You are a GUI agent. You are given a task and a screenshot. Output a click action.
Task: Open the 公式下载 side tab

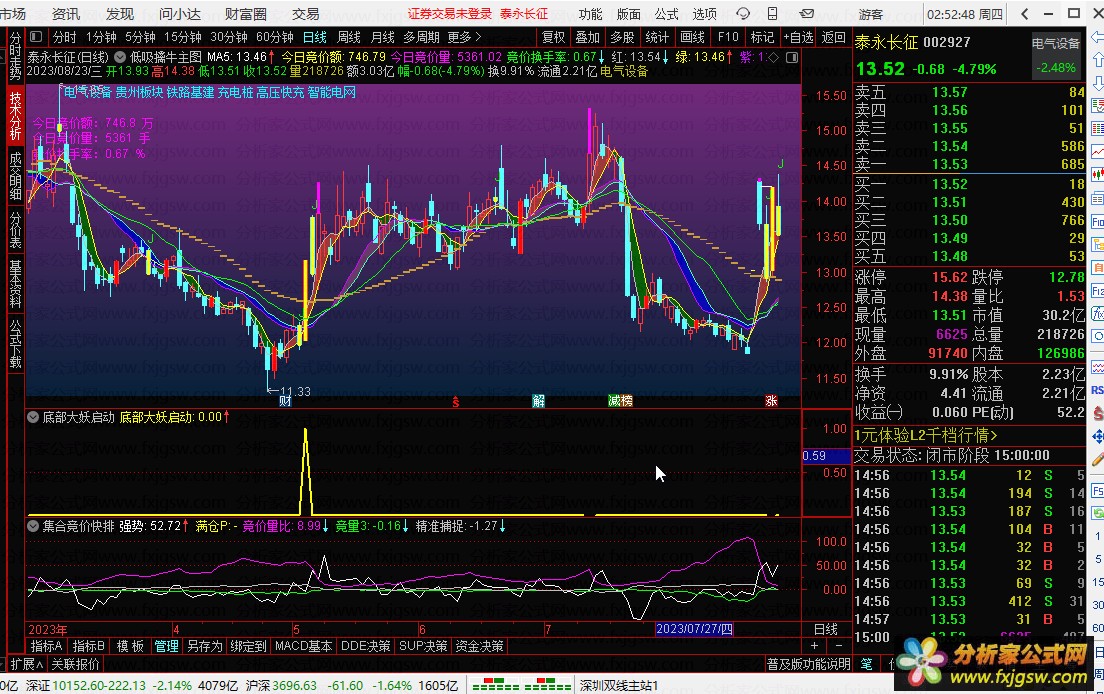pos(15,343)
